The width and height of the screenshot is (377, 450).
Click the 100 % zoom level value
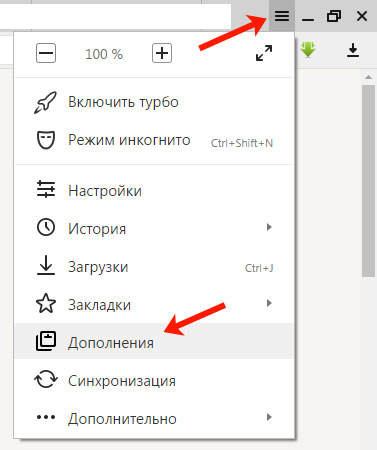[104, 54]
